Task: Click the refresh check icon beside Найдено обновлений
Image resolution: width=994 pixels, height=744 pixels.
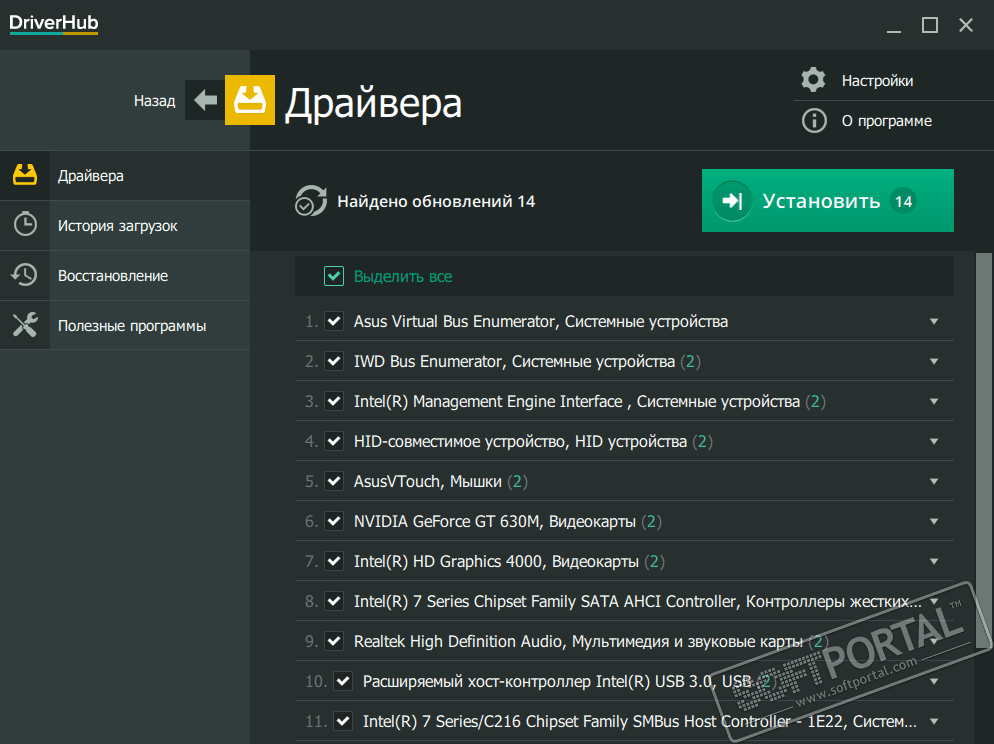Action: (311, 201)
